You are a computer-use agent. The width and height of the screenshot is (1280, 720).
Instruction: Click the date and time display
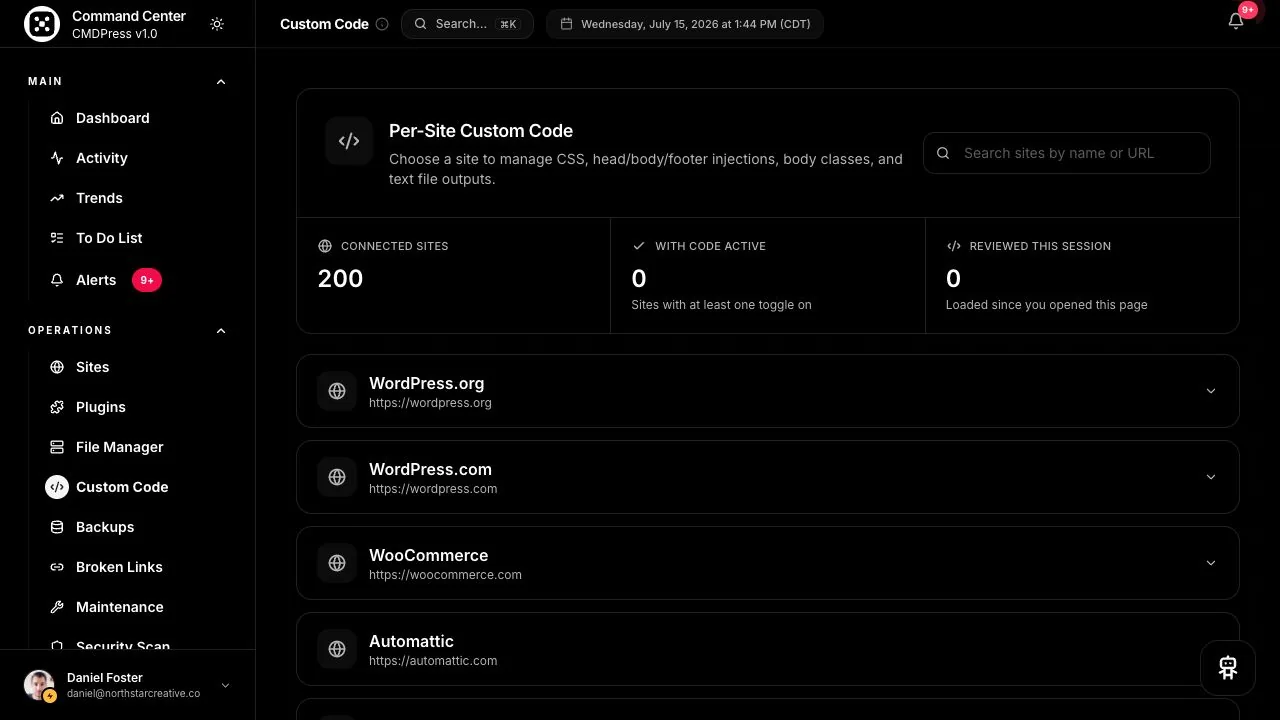(685, 24)
